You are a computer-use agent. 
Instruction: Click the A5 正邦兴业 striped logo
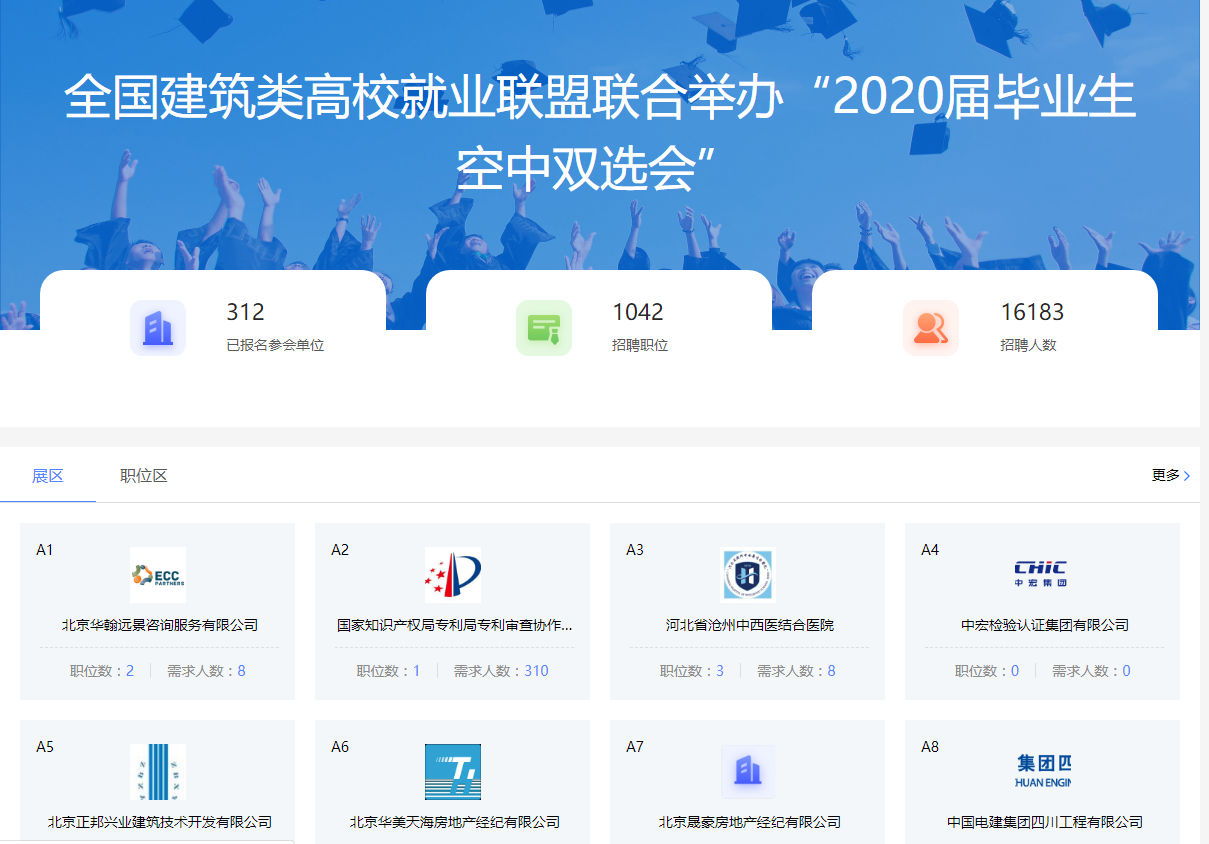158,772
